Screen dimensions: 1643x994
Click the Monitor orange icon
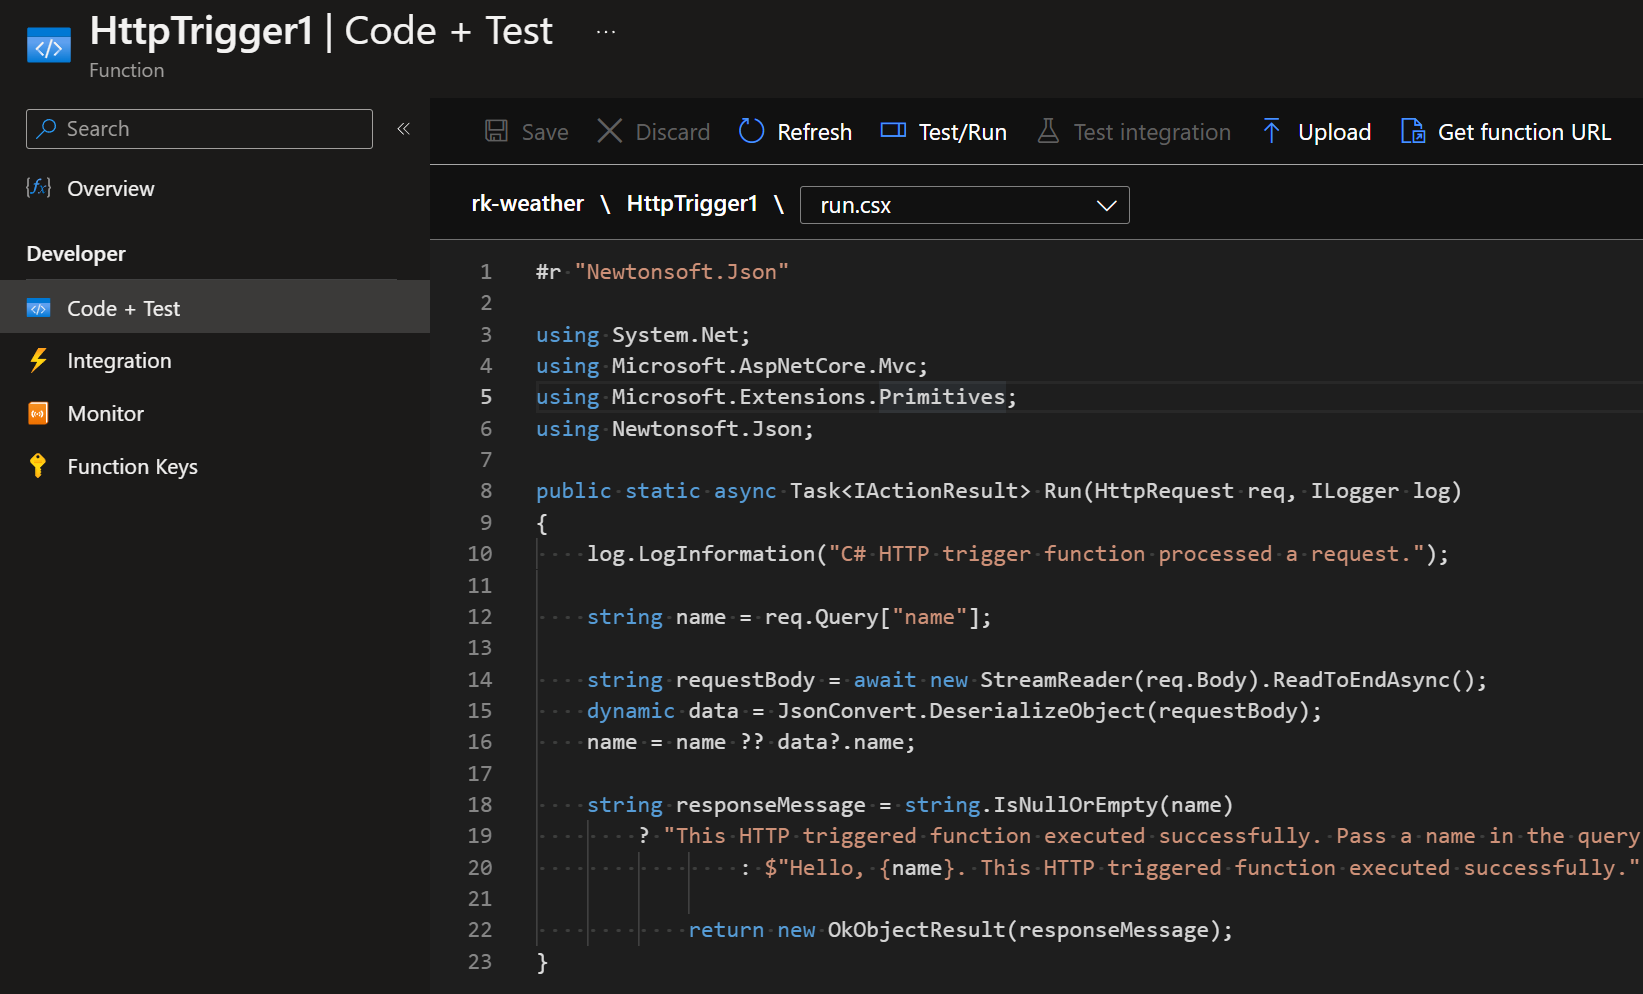[38, 414]
